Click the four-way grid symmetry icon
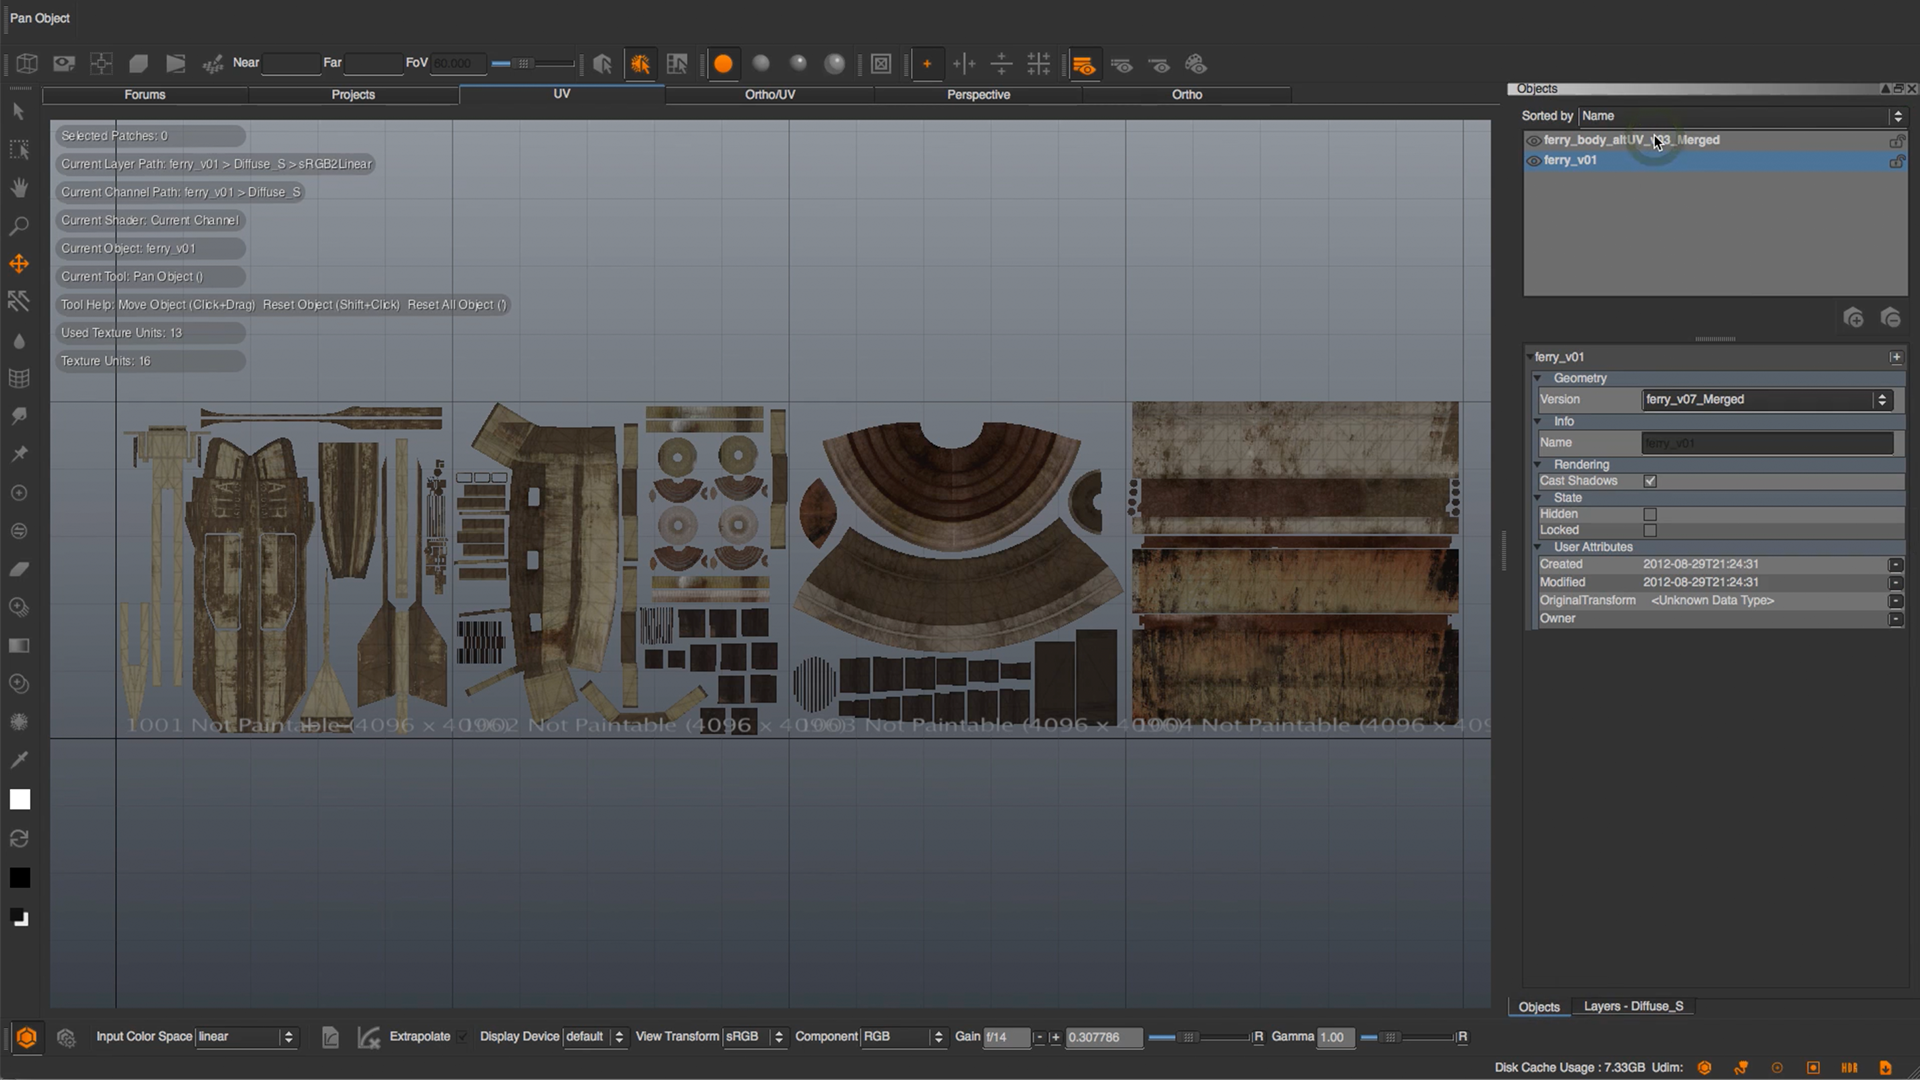 point(1039,64)
